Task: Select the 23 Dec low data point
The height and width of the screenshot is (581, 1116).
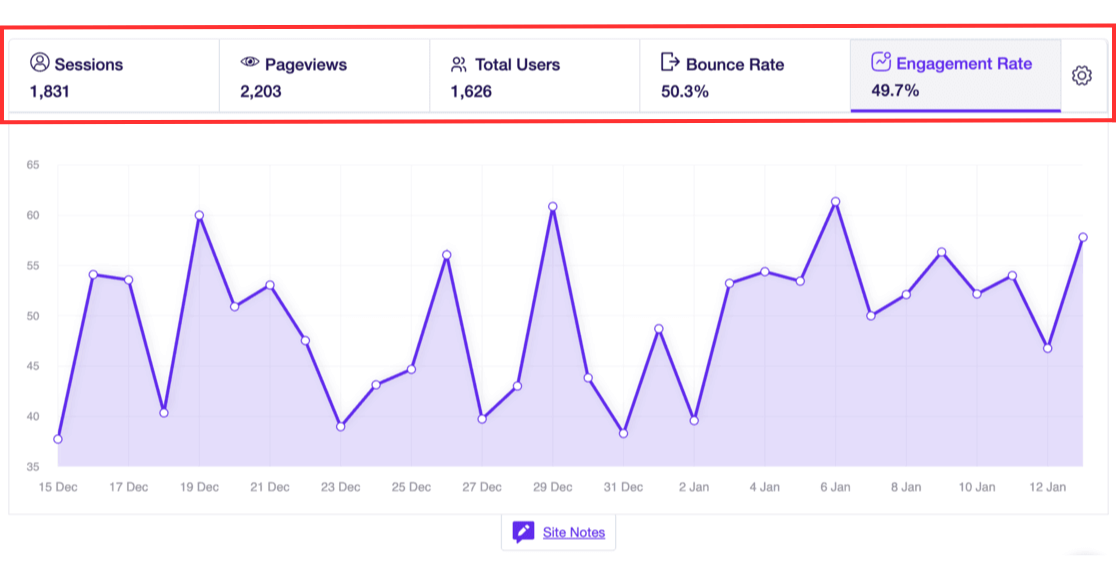Action: coord(341,426)
